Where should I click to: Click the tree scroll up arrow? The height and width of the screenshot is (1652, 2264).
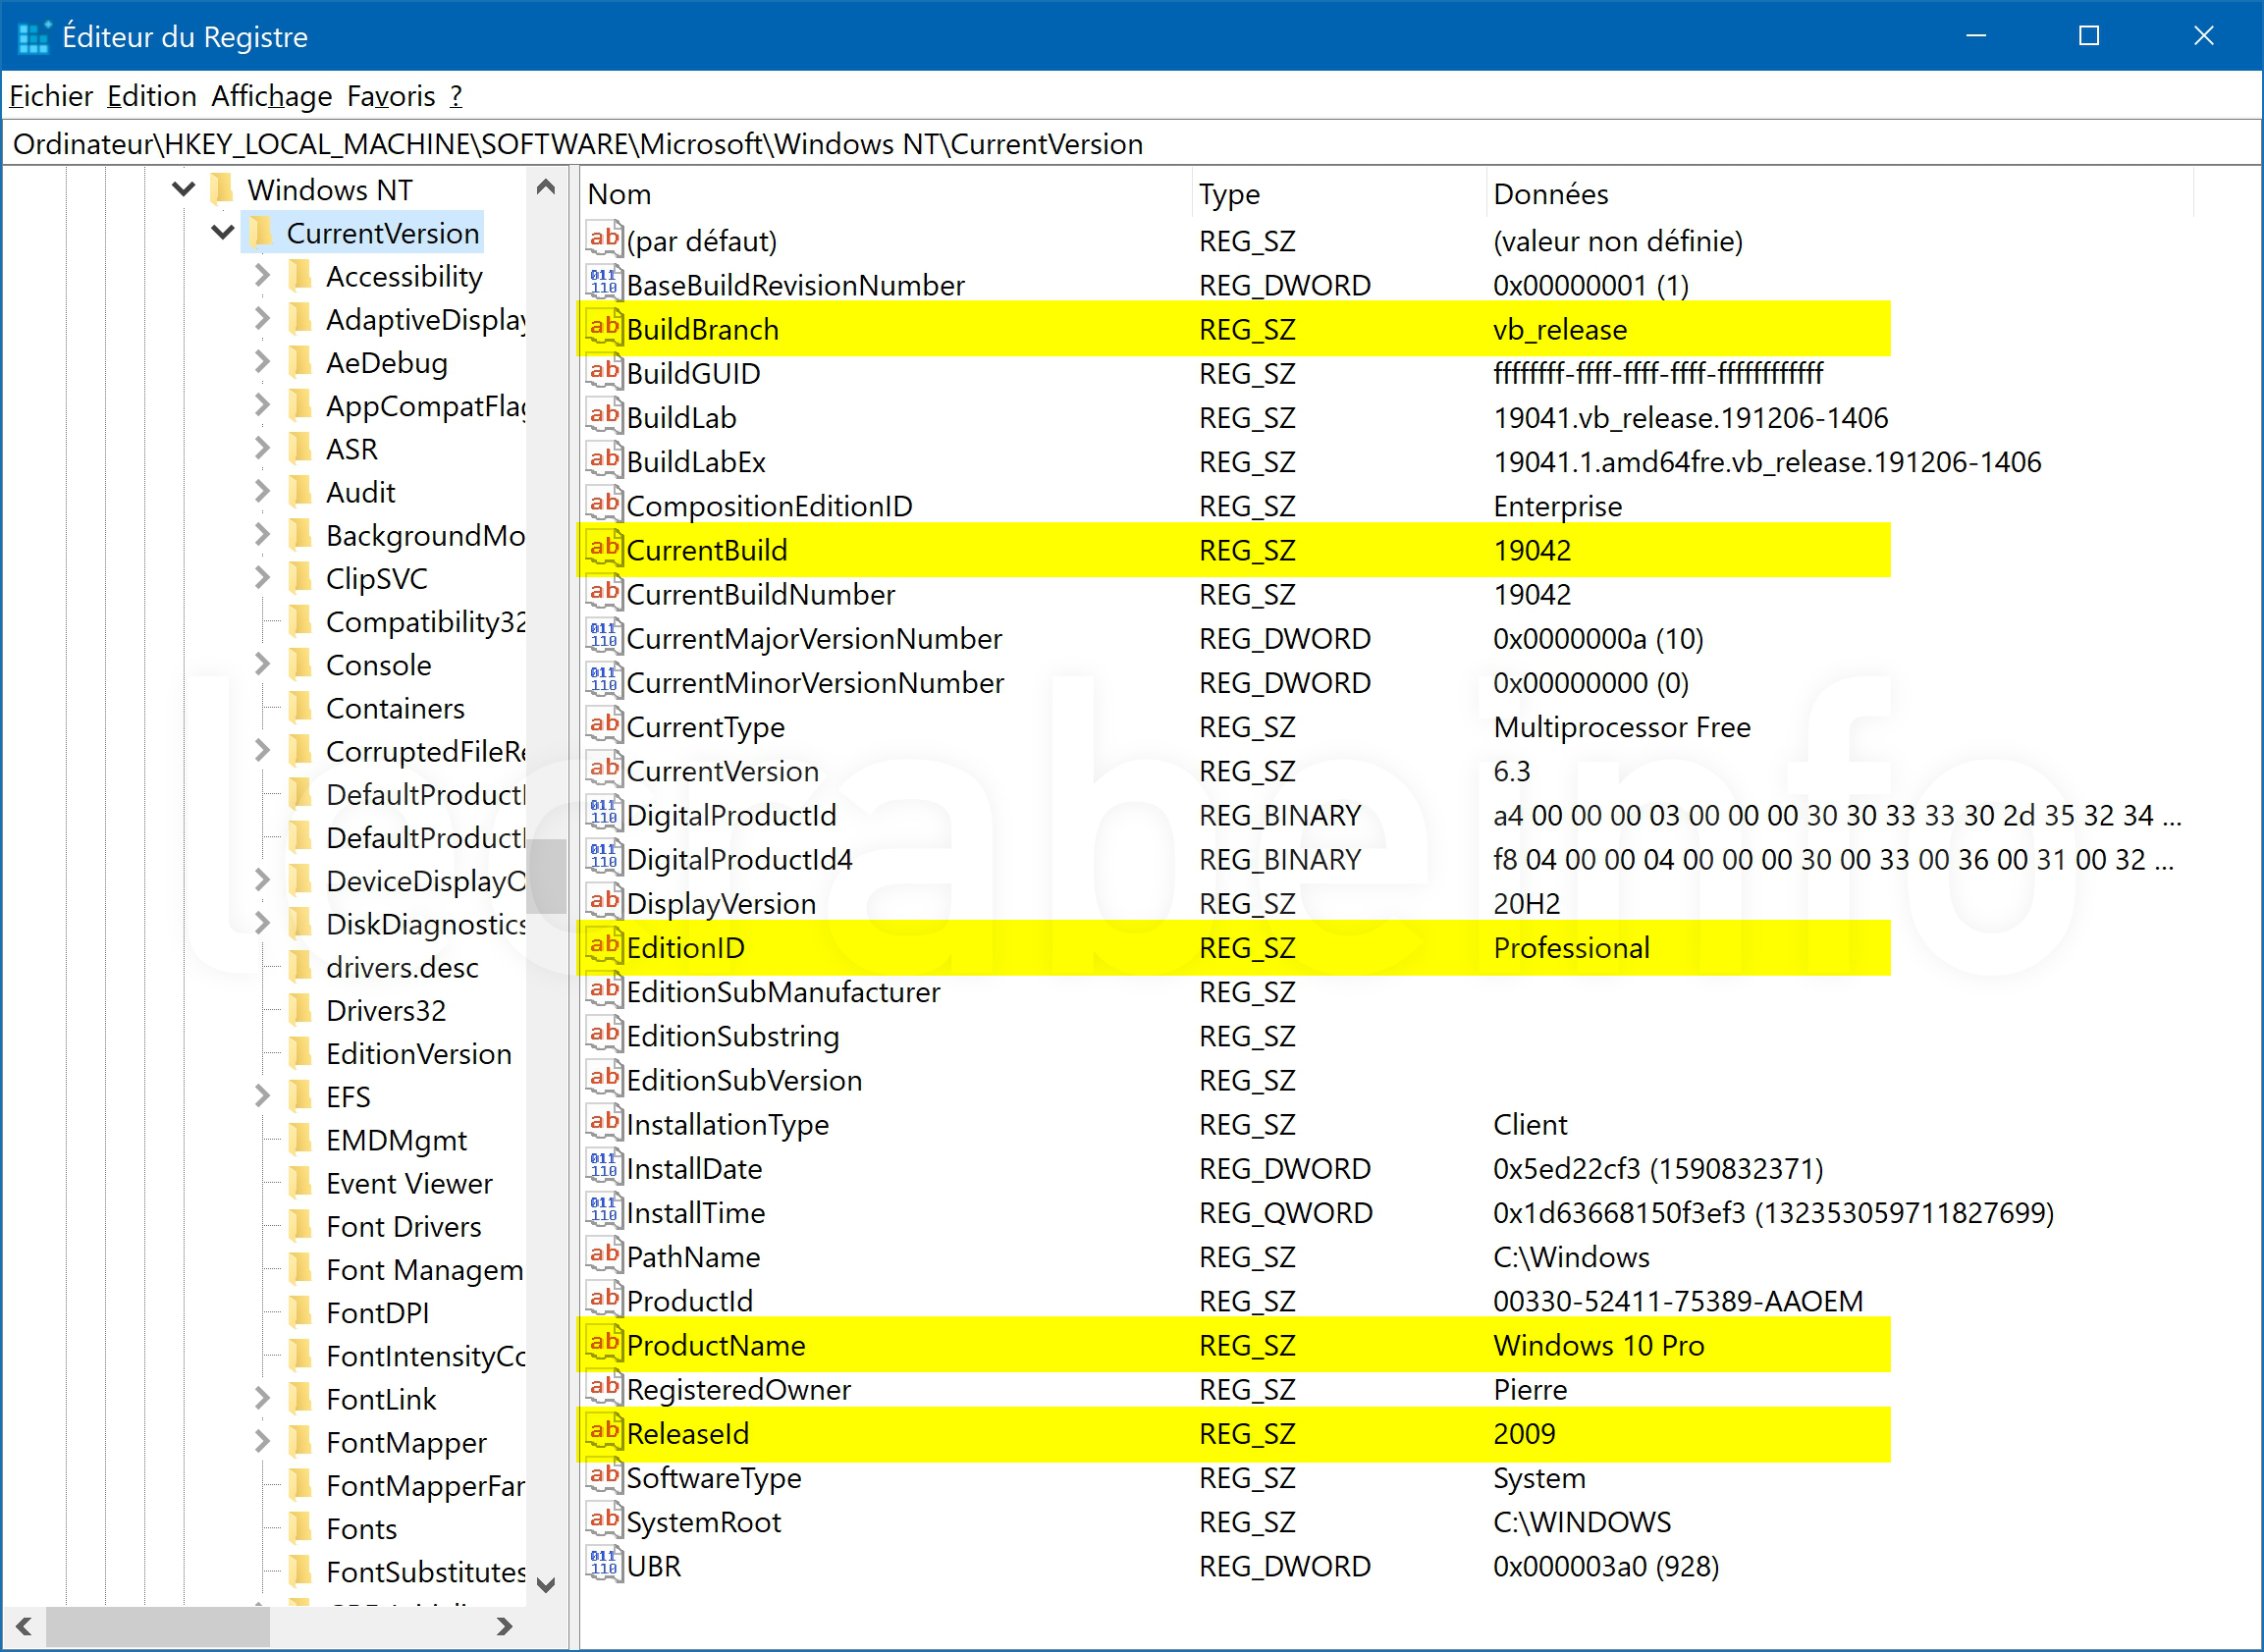click(546, 187)
